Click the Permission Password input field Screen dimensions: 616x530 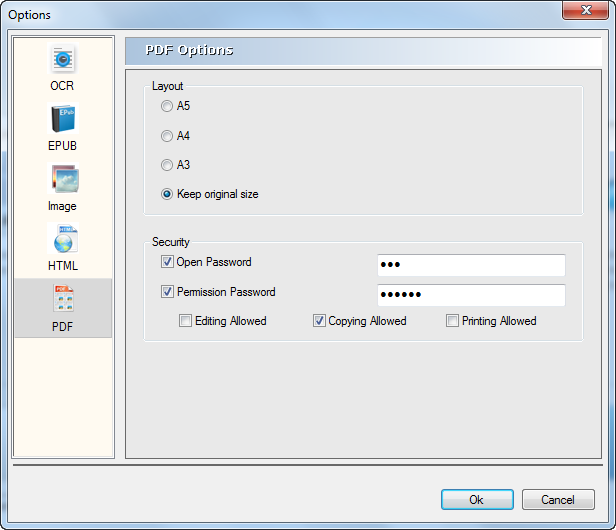(471, 295)
